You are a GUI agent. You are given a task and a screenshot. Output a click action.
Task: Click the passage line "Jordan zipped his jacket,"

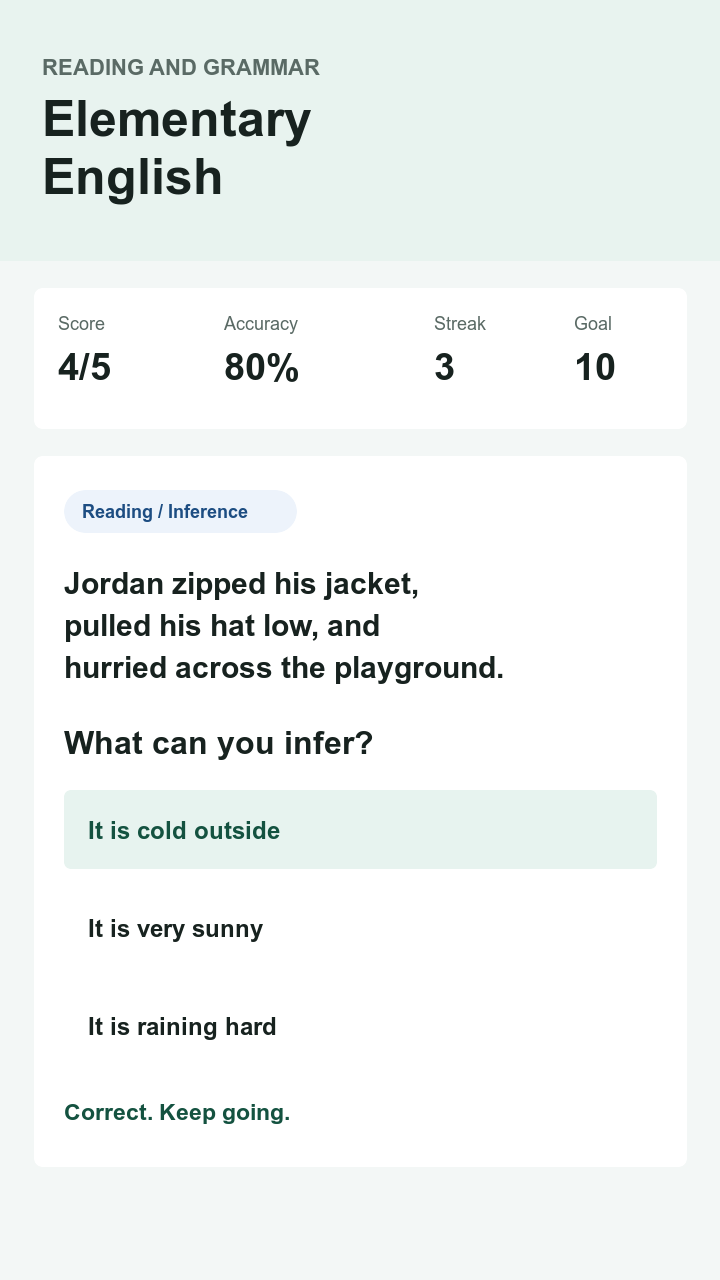241,583
